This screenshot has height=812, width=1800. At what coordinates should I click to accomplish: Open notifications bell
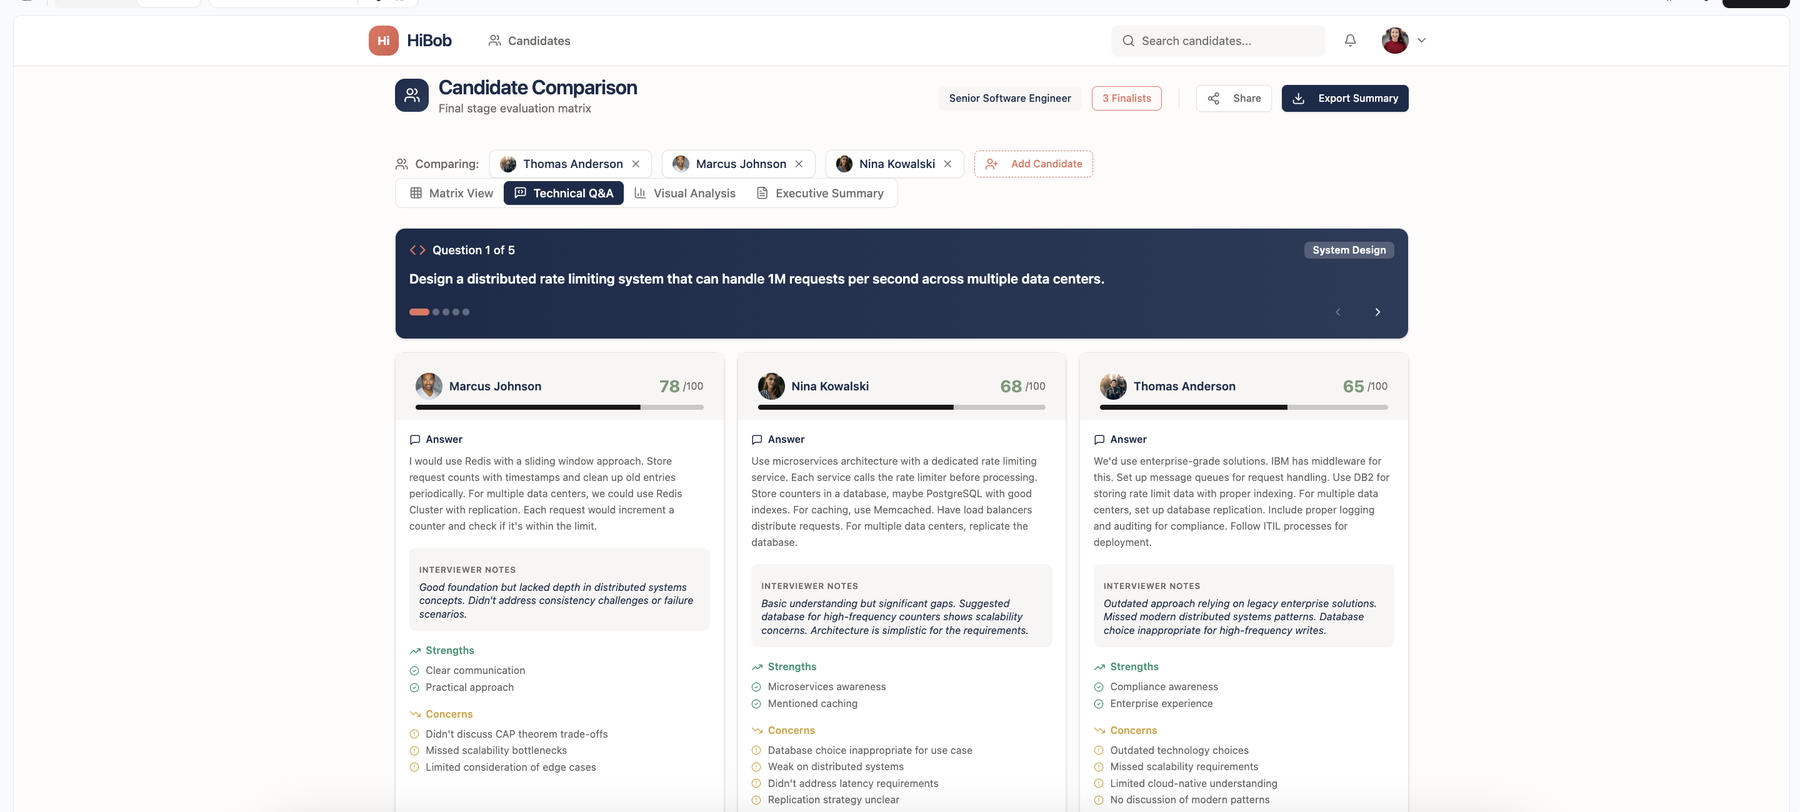click(x=1350, y=40)
